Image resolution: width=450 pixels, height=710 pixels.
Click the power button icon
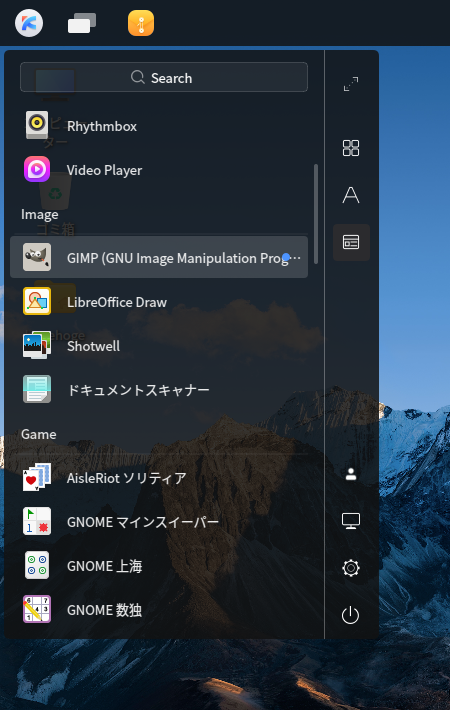[x=350, y=615]
